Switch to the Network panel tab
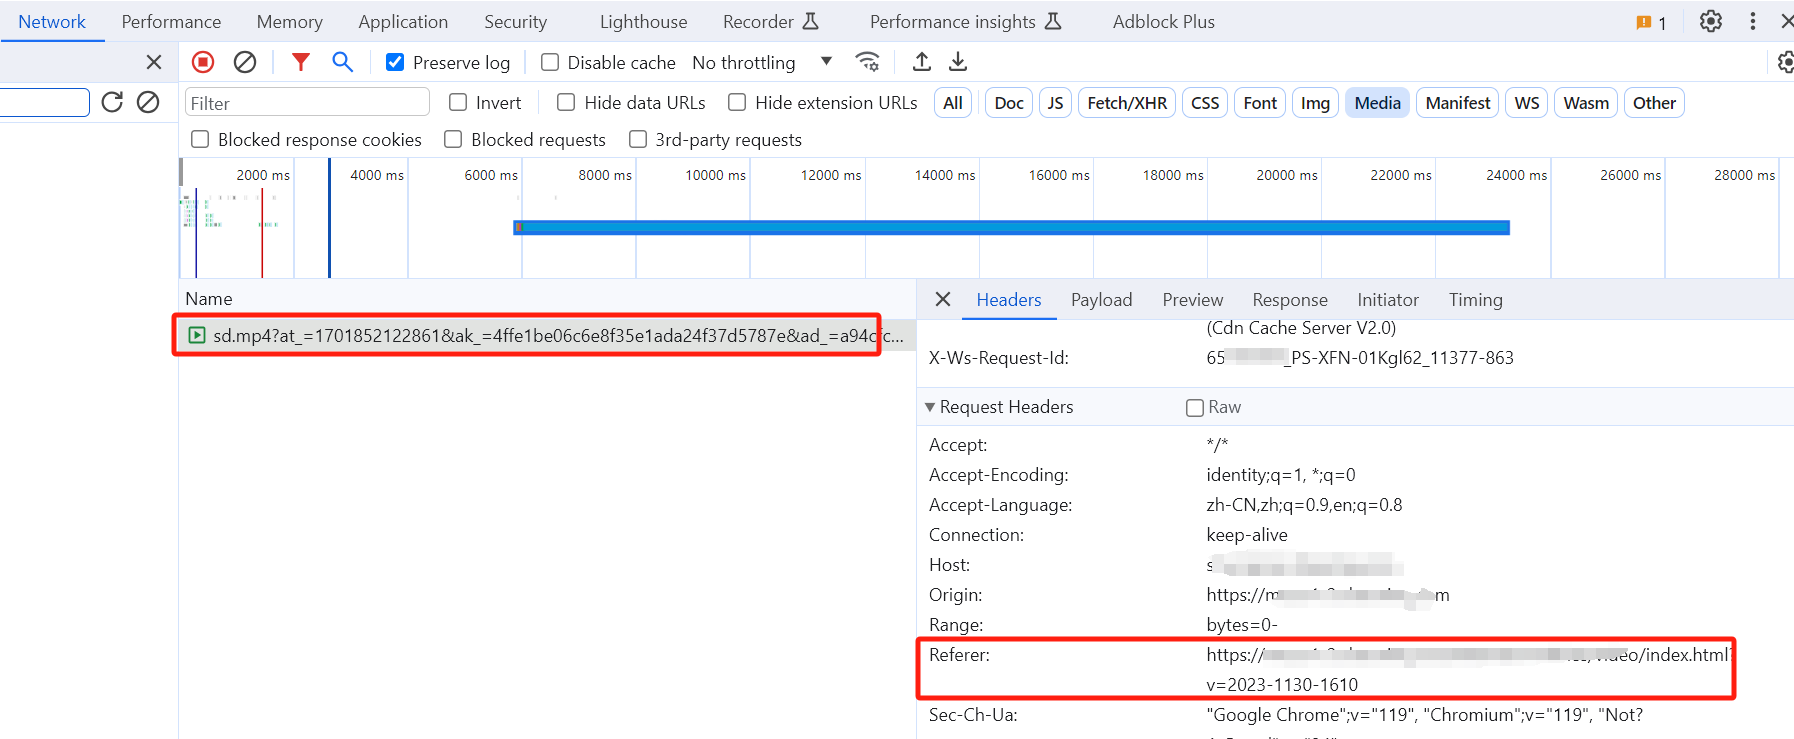Screen dimensions: 1794x739 tap(52, 21)
